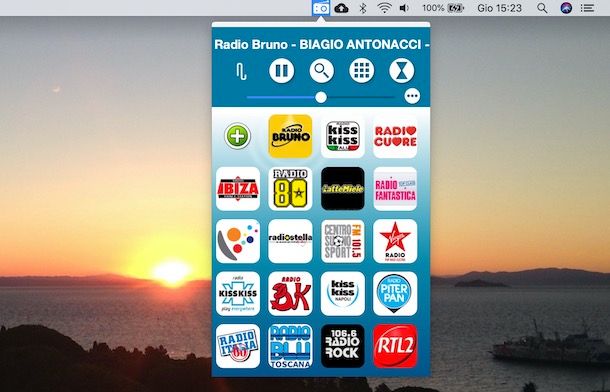The width and height of the screenshot is (610, 392).
Task: Open the three-dots more options button
Action: pos(412,96)
